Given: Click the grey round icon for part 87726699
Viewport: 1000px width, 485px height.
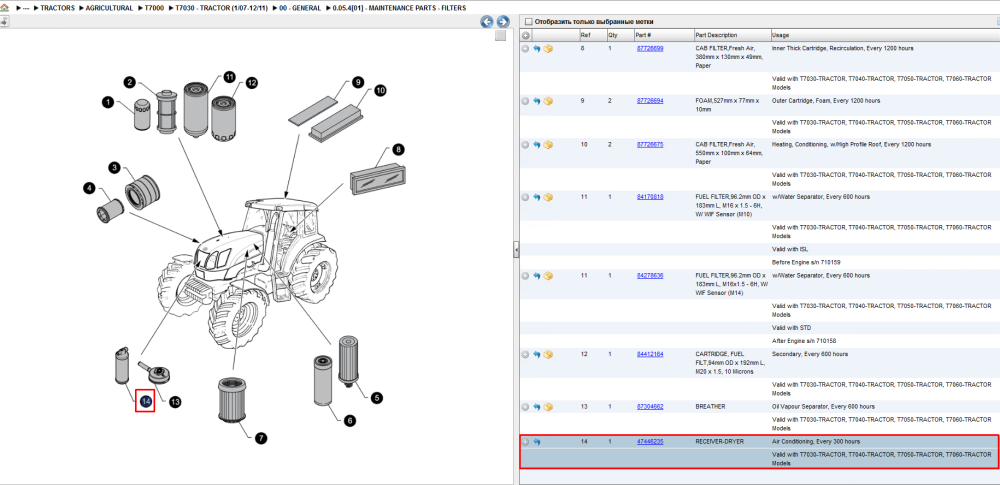Looking at the screenshot, I should point(525,48).
